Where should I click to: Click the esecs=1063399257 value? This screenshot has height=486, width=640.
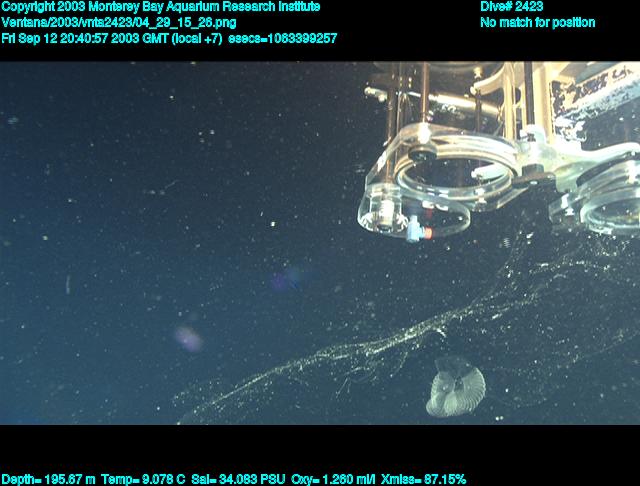tap(282, 38)
